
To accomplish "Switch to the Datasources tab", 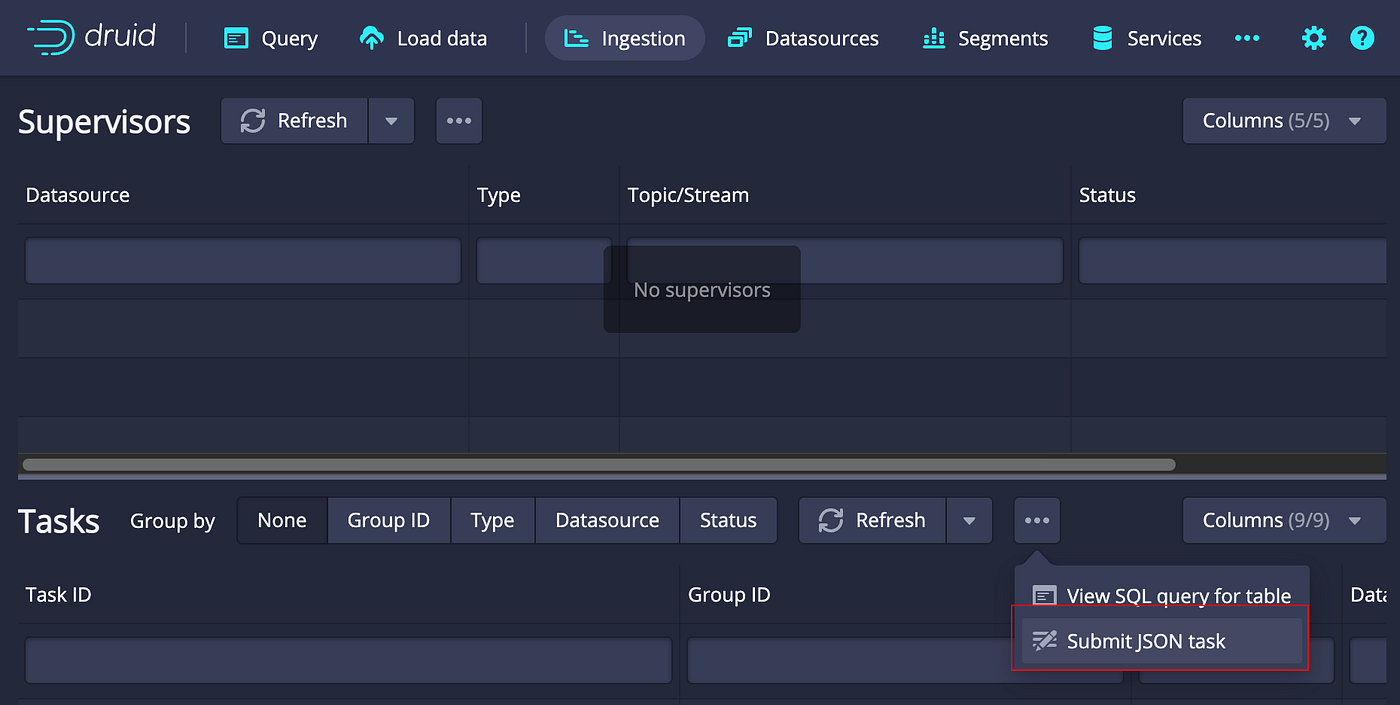I will tap(804, 37).
